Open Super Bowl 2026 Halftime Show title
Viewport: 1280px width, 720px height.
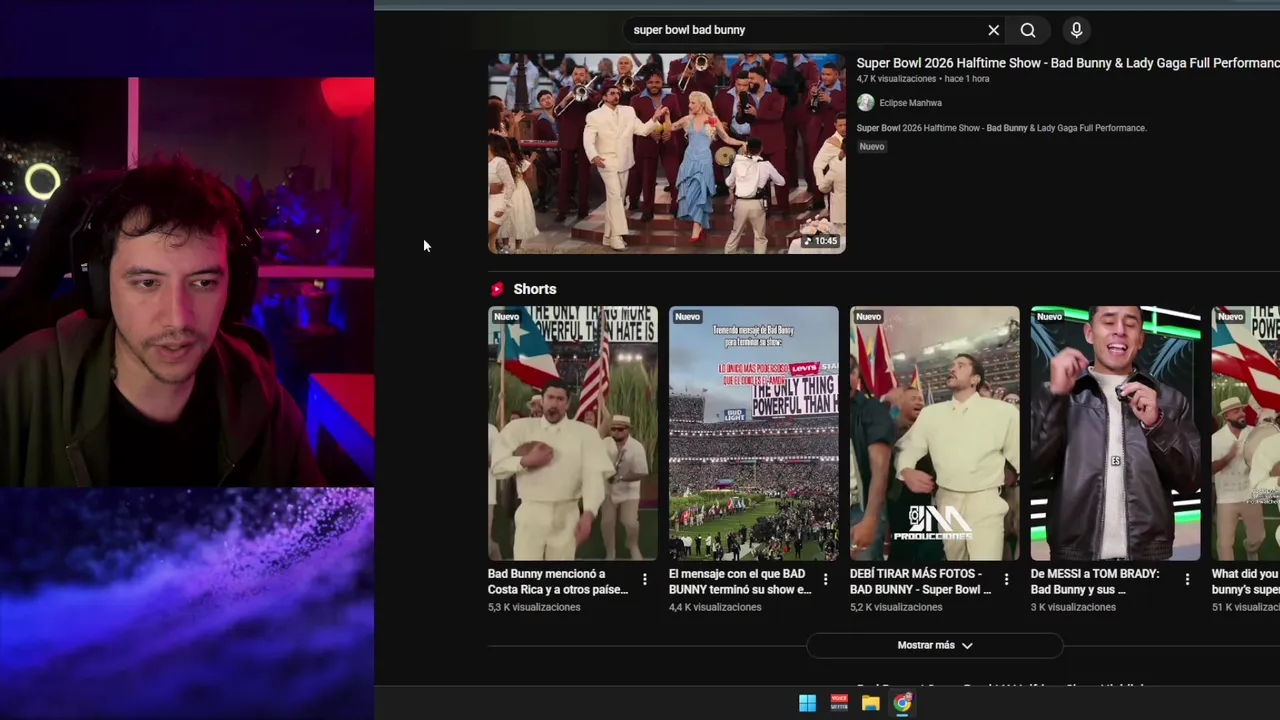click(1068, 63)
